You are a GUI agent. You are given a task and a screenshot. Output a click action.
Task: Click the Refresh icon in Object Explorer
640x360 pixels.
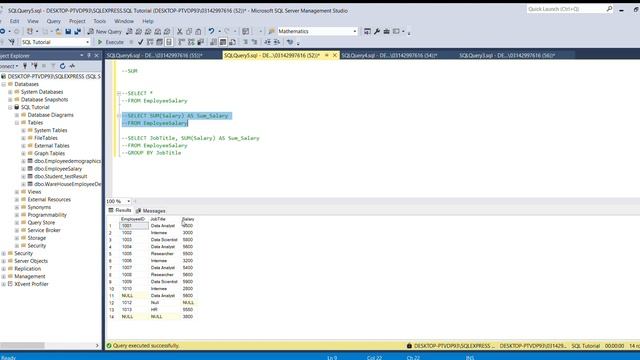[x=62, y=66]
